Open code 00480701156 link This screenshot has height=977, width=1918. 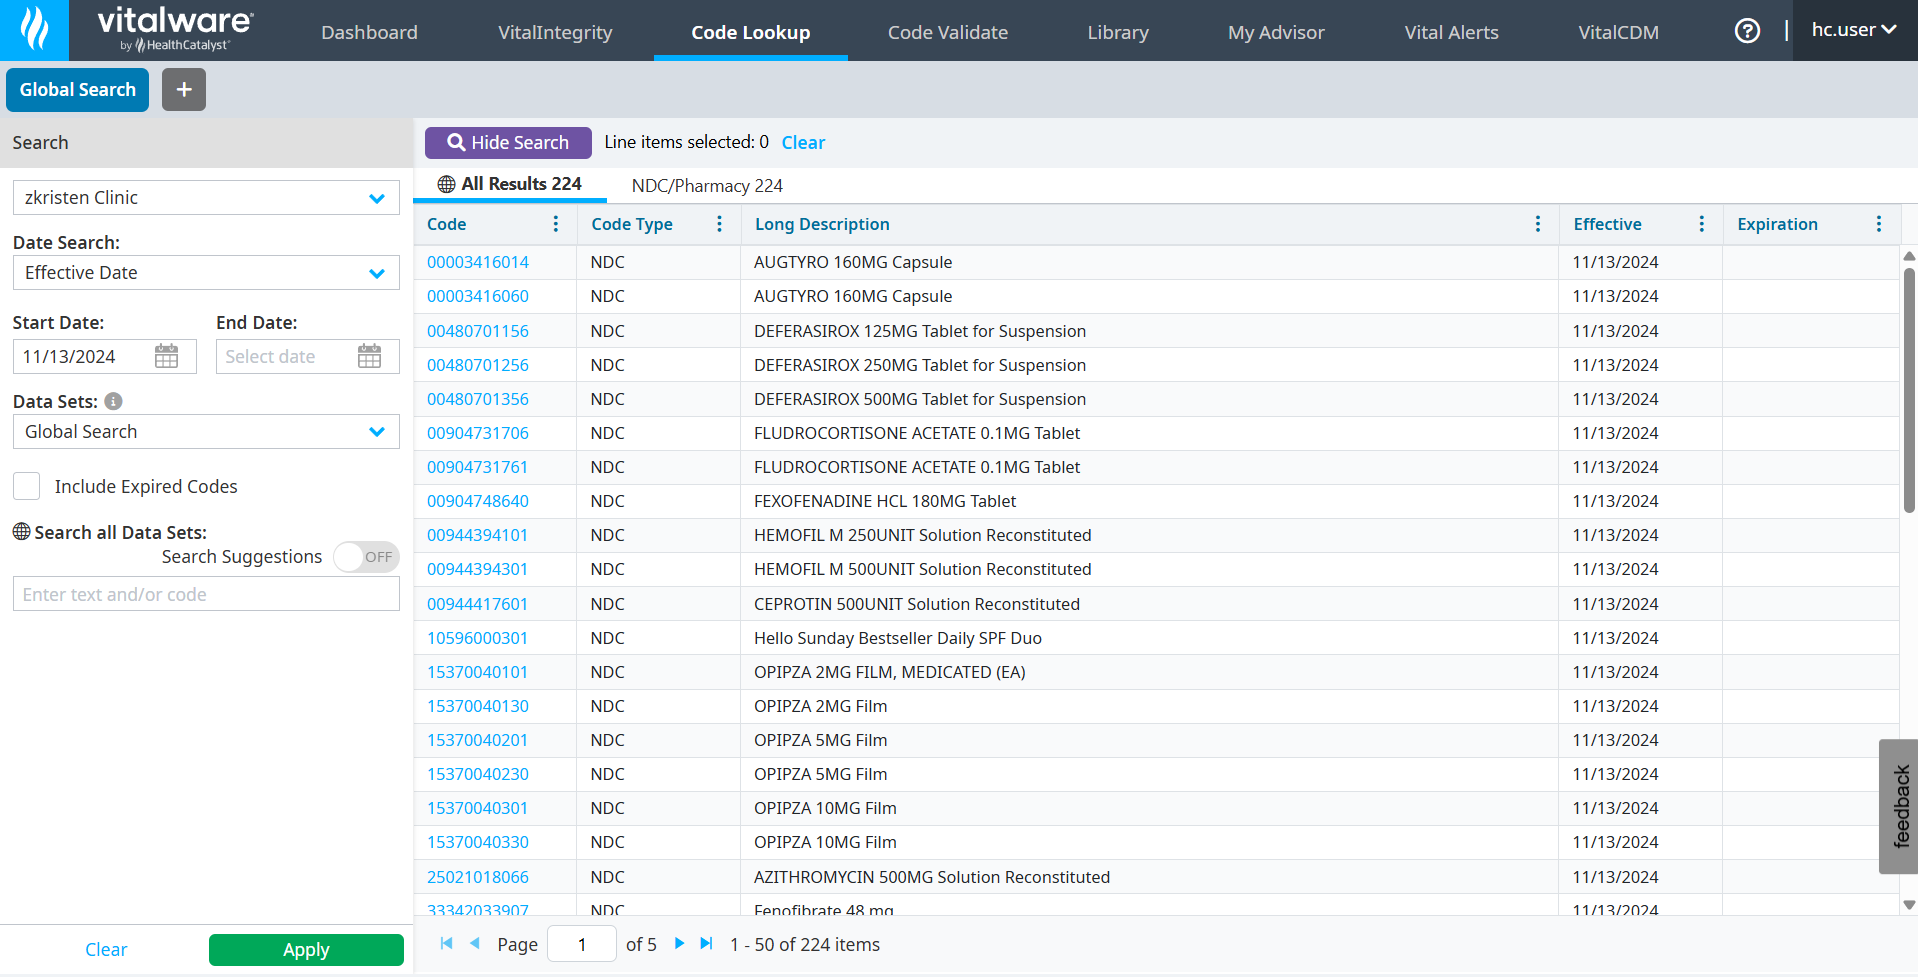pyautogui.click(x=478, y=331)
